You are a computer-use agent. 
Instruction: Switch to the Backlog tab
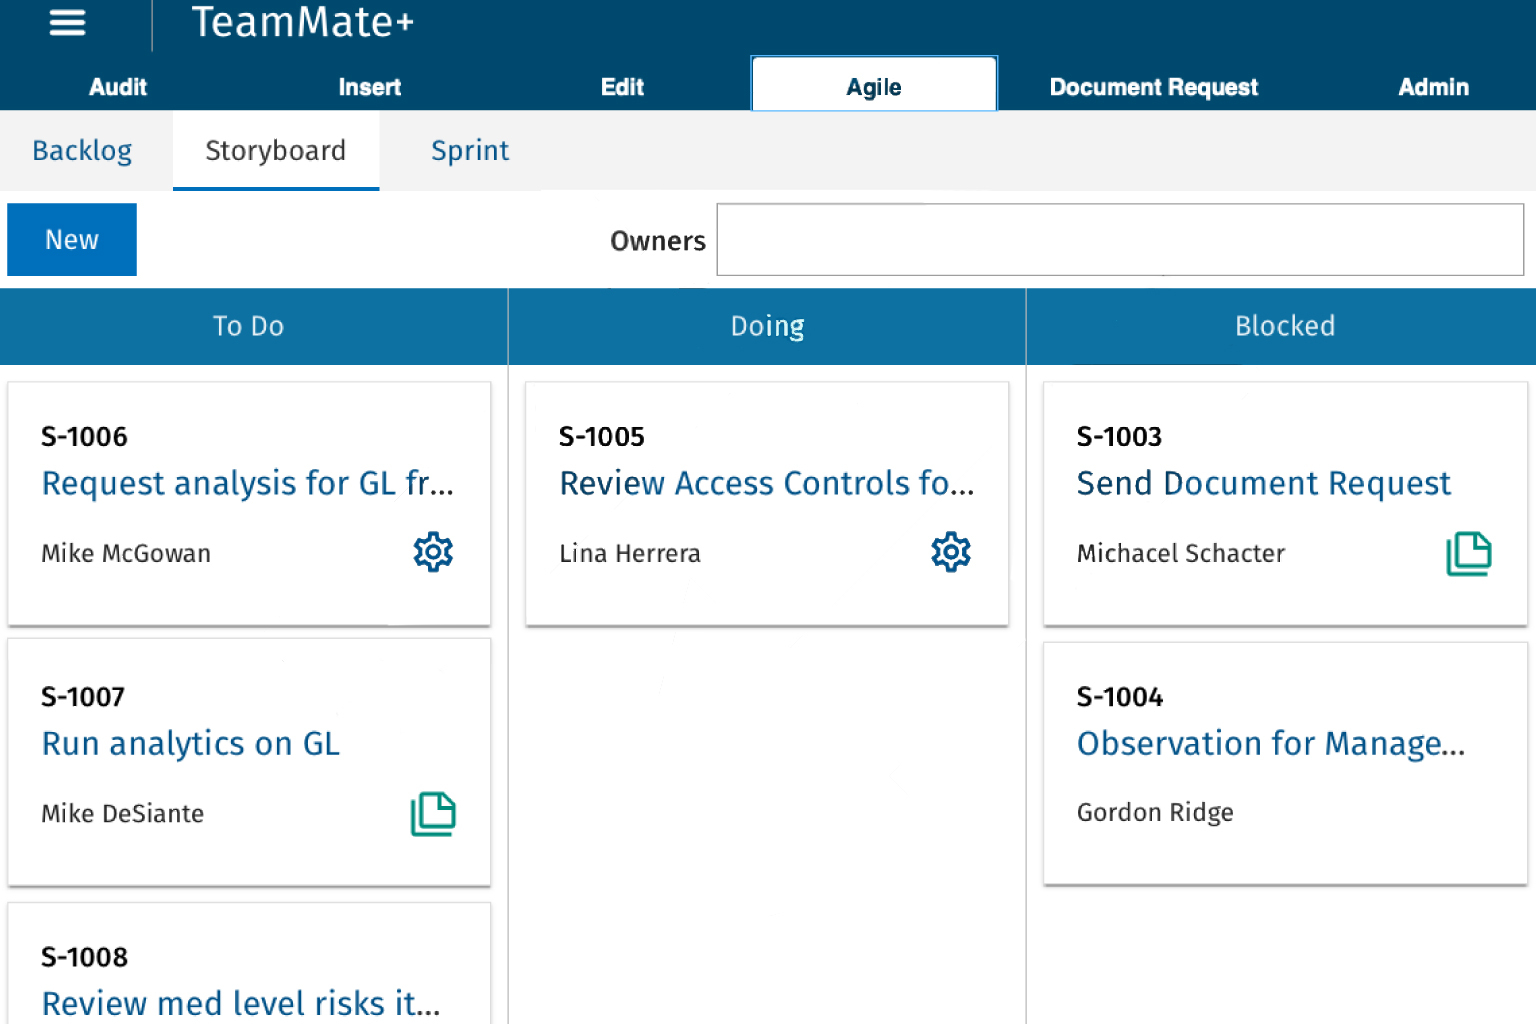pyautogui.click(x=82, y=150)
